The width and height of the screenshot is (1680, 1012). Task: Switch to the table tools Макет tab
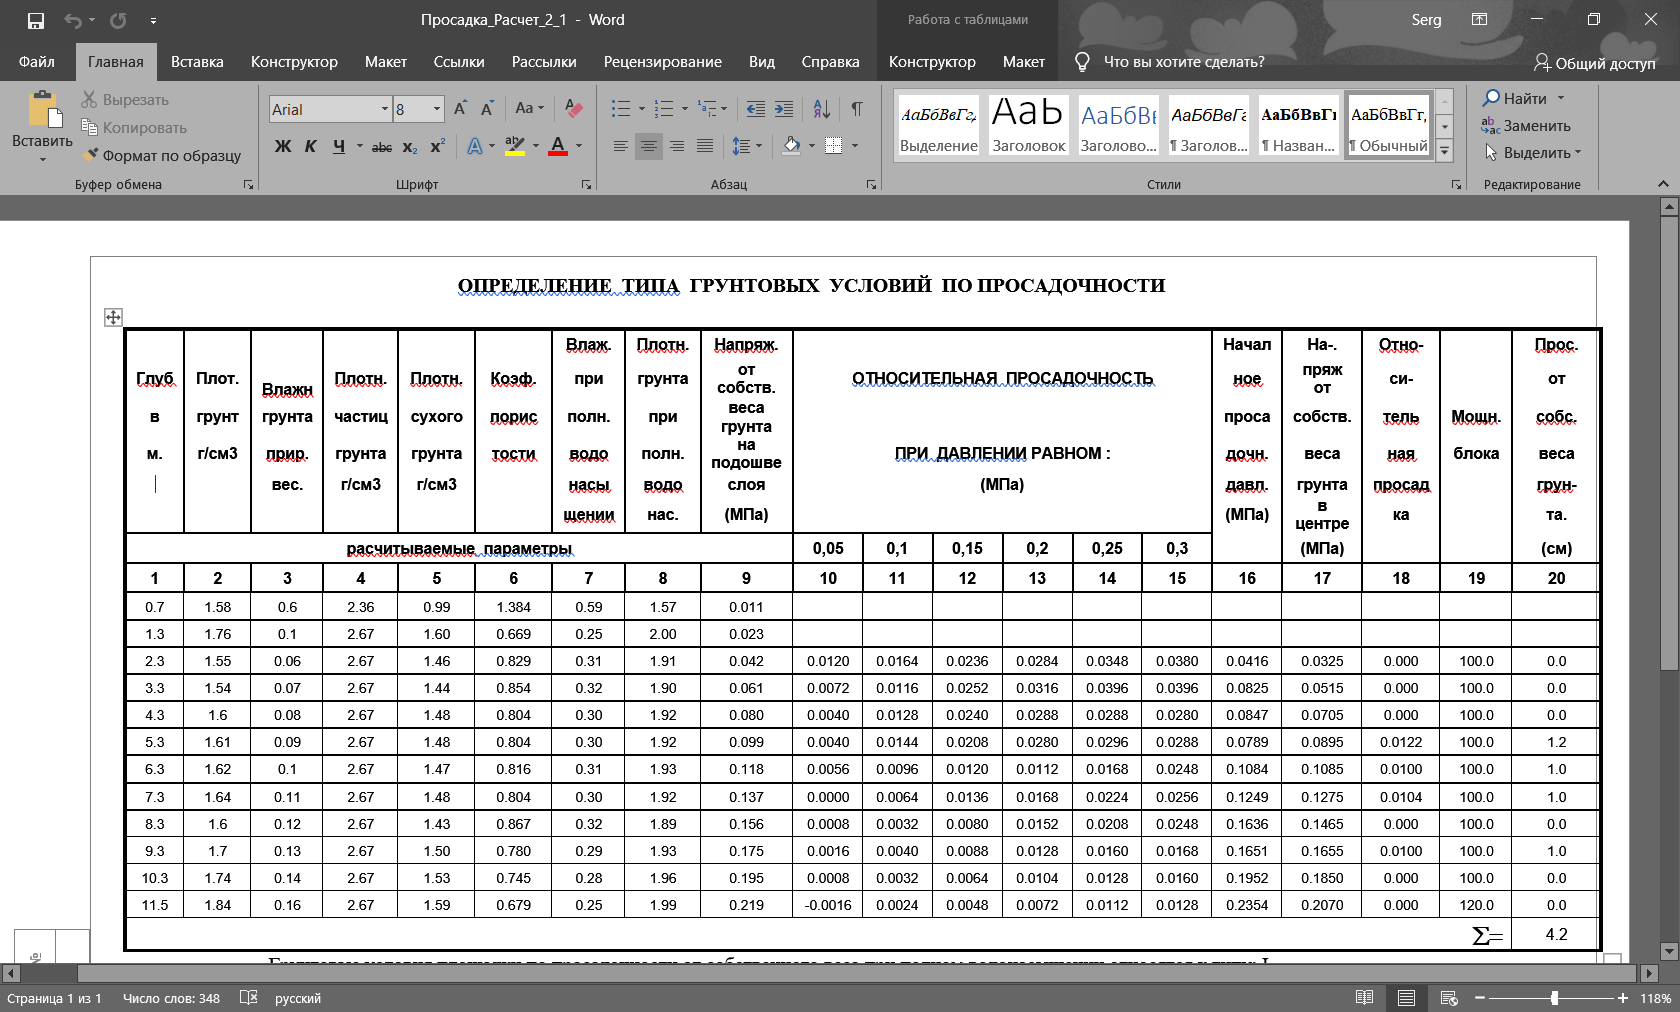(x=1024, y=62)
